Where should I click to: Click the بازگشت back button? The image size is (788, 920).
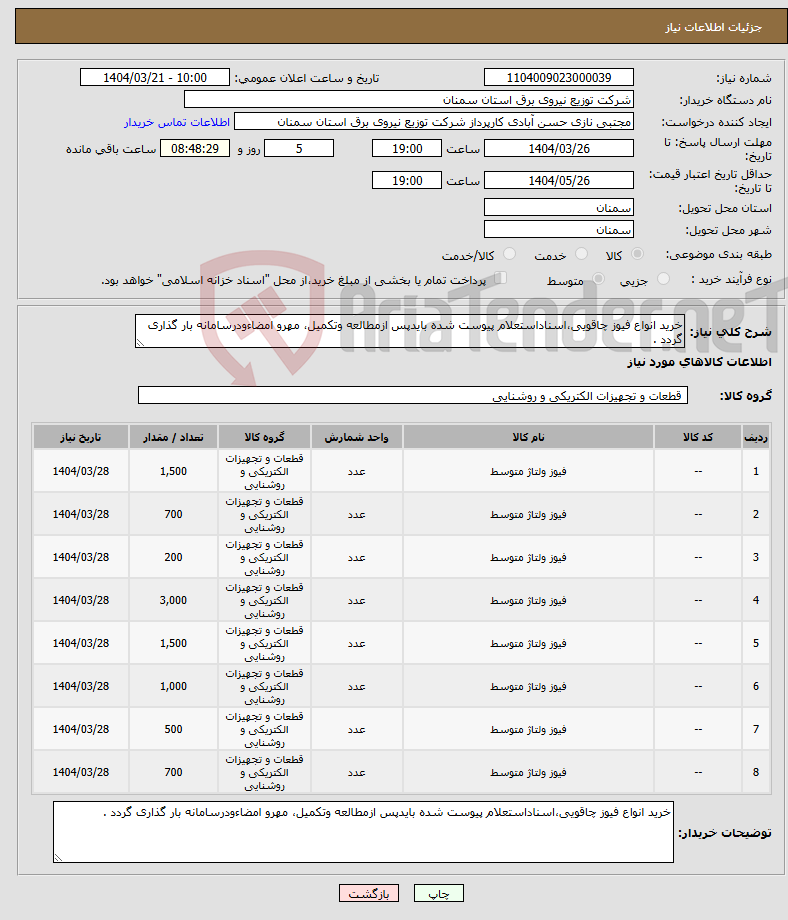coord(368,893)
